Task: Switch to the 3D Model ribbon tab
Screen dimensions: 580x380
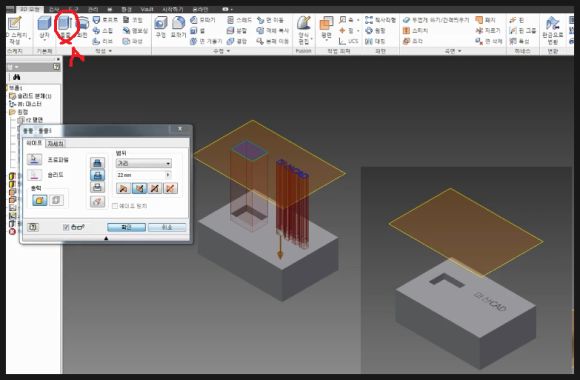Action: click(x=29, y=9)
